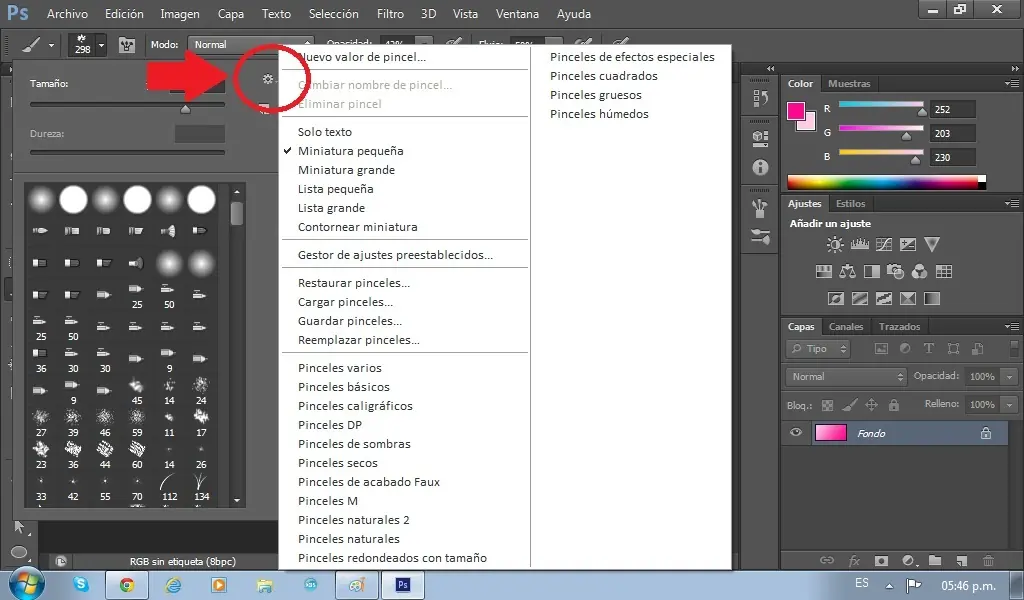Add a Levels adjustment
The image size is (1024, 600).
(x=859, y=245)
